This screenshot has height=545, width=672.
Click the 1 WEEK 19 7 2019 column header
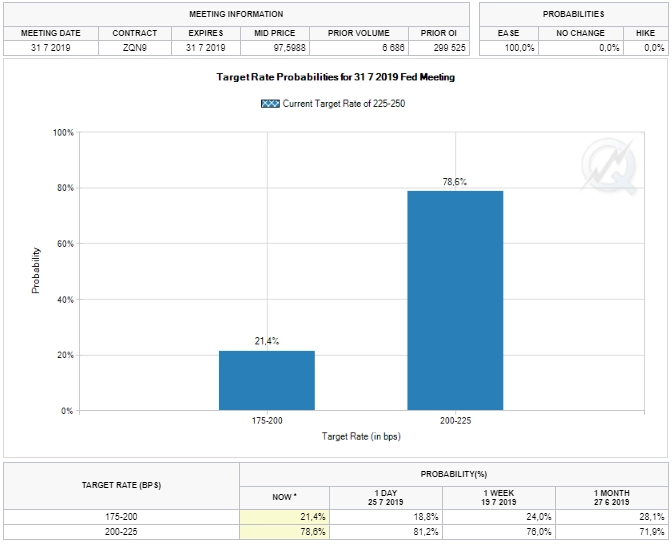click(499, 497)
